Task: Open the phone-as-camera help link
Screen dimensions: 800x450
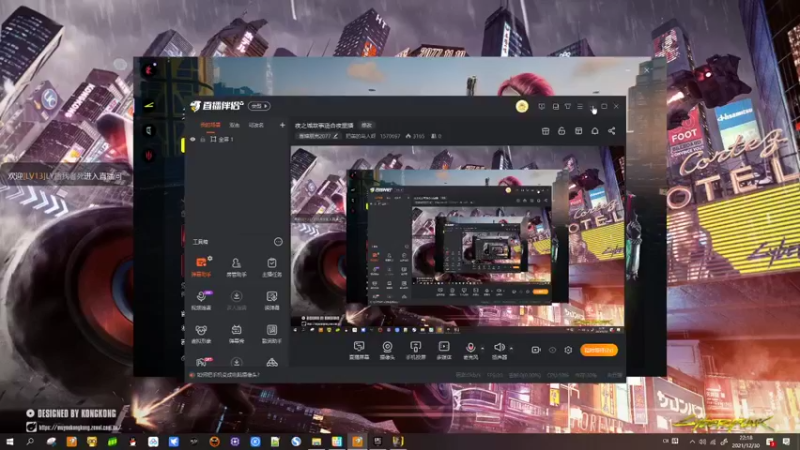Action: coord(228,374)
